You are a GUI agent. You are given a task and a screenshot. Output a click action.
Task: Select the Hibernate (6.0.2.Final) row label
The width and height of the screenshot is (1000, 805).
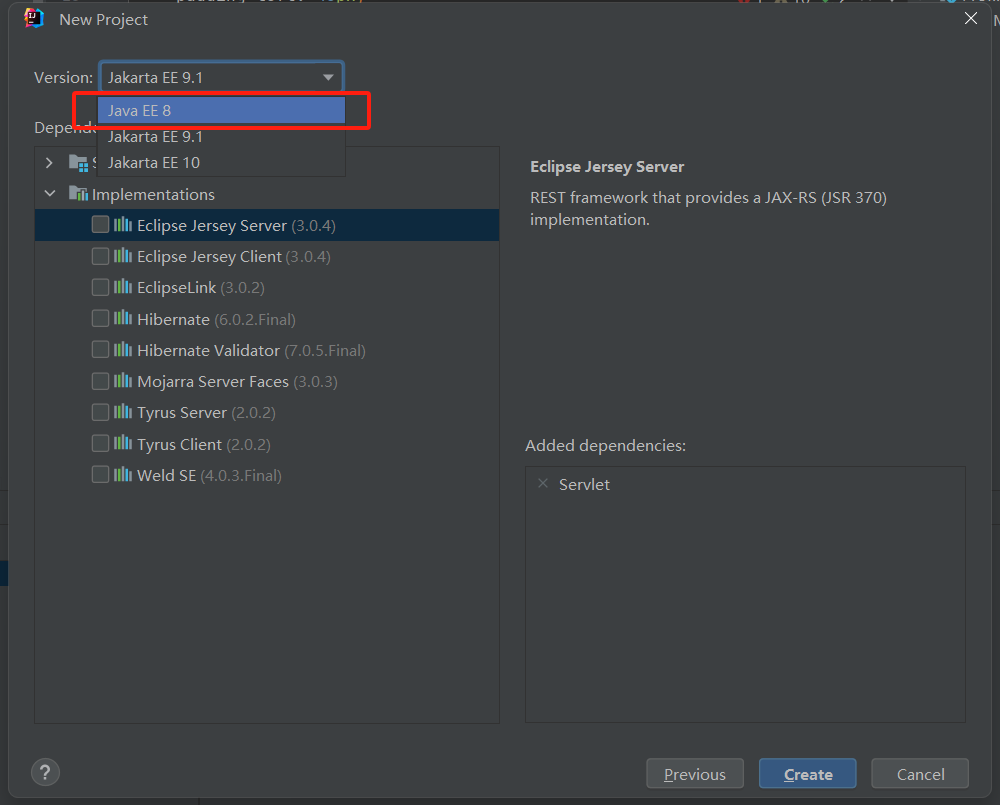[x=216, y=319]
